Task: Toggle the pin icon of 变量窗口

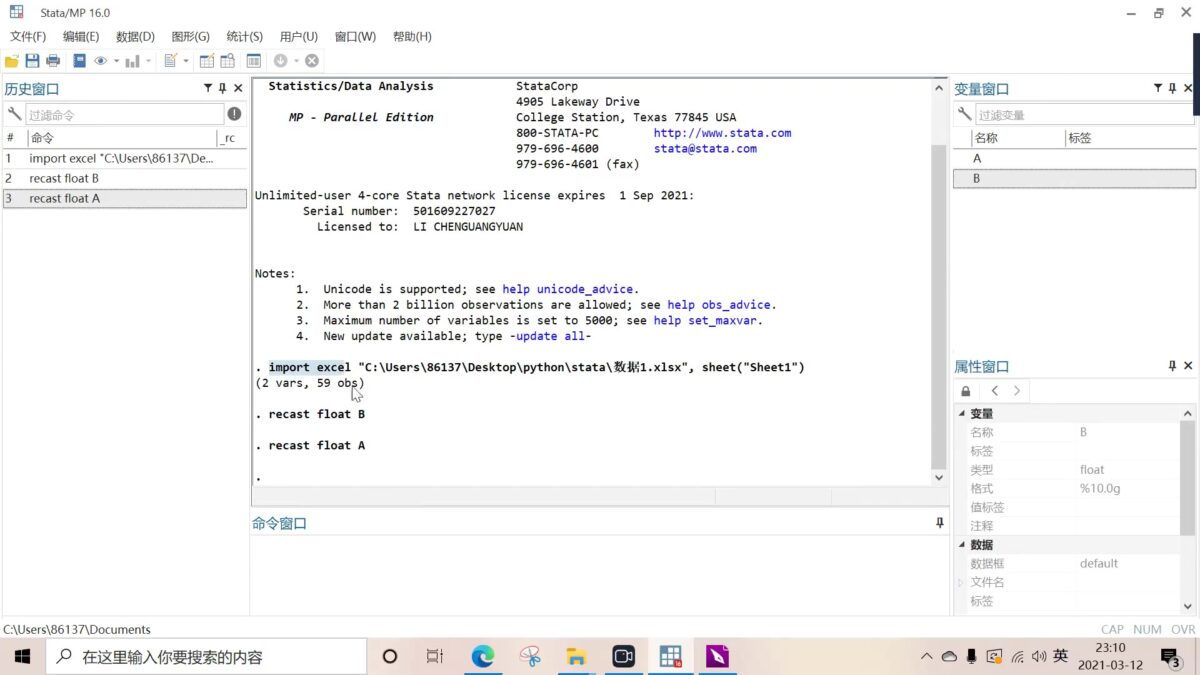Action: pyautogui.click(x=1173, y=88)
